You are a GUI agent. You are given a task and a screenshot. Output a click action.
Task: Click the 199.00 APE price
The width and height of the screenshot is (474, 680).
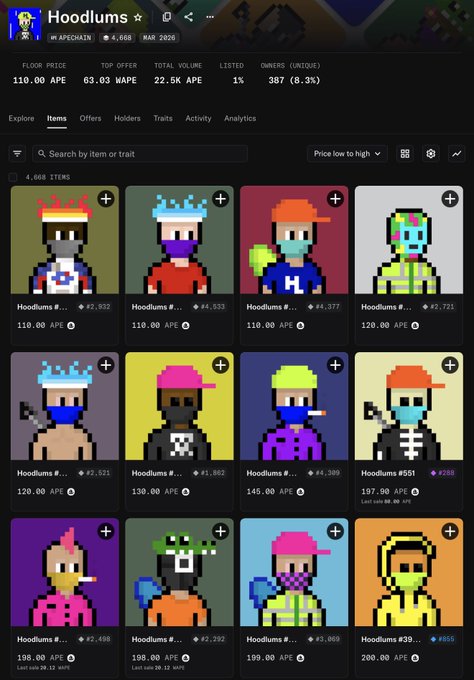[270, 657]
